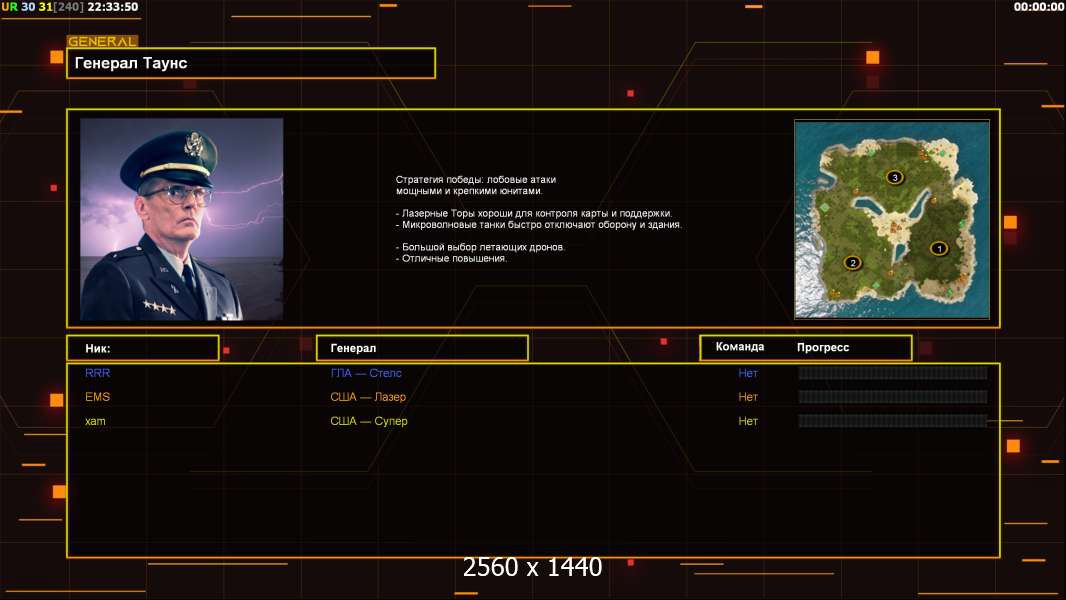The height and width of the screenshot is (600, 1066).
Task: Select player name xam
Action: [95, 421]
